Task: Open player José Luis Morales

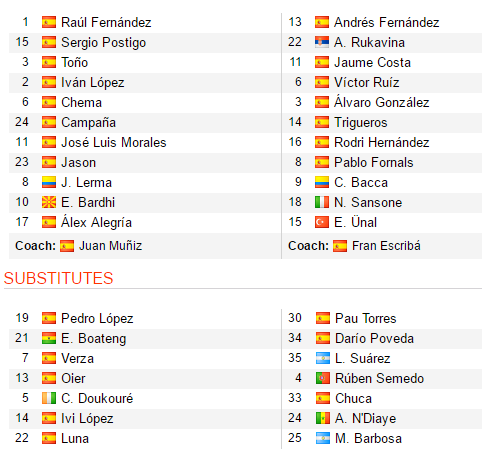Action: point(114,142)
